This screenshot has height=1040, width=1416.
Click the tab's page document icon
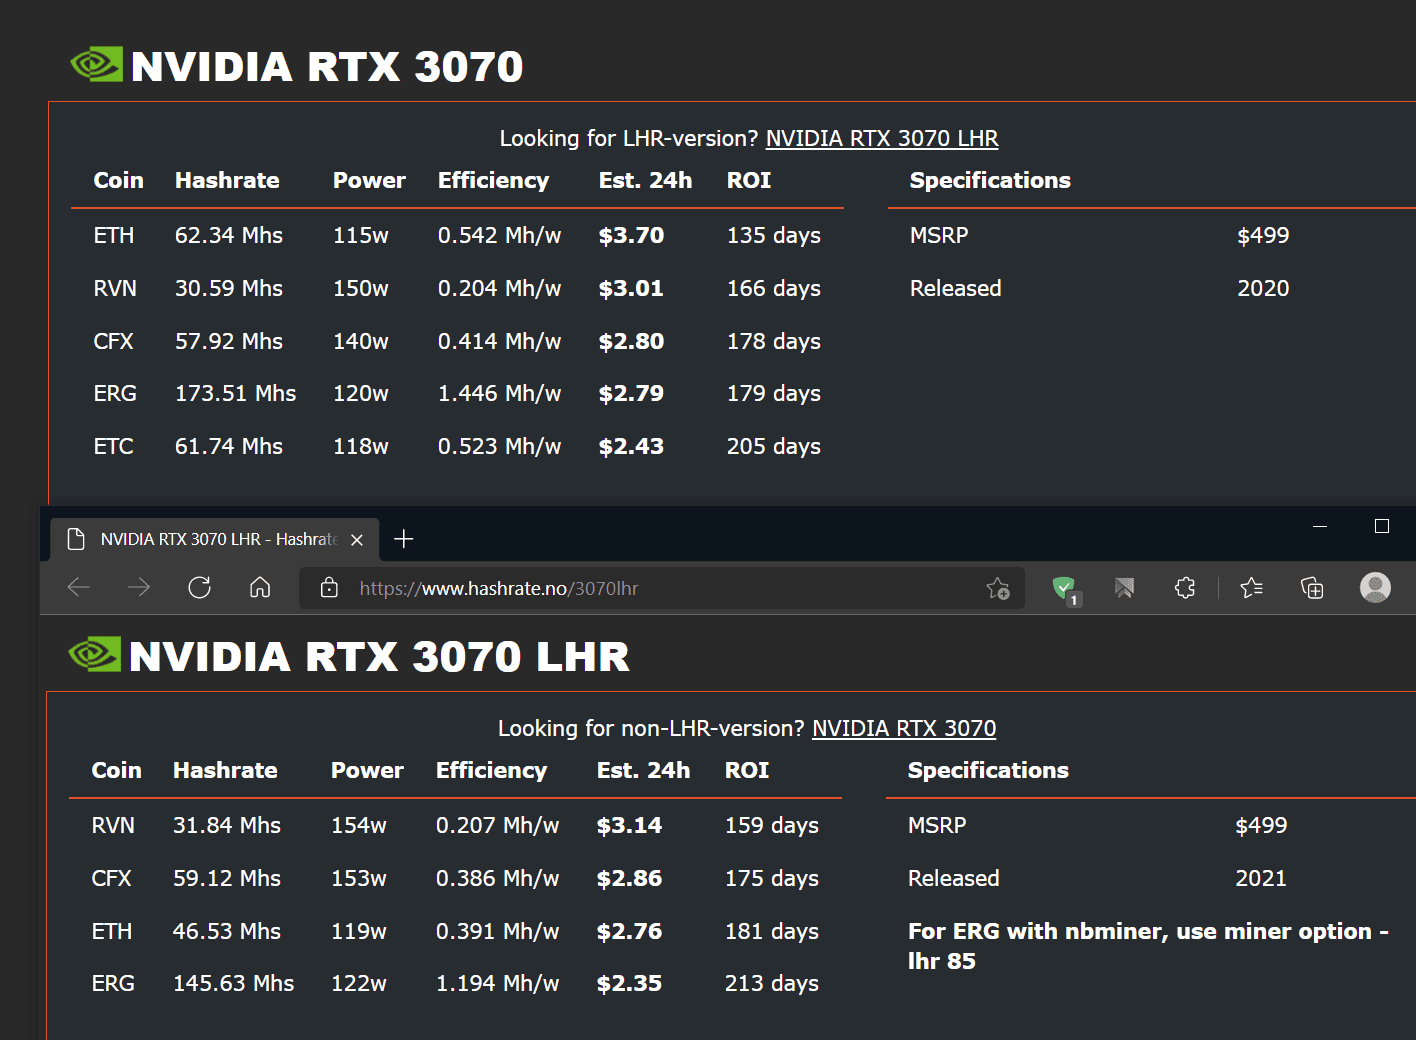[76, 539]
